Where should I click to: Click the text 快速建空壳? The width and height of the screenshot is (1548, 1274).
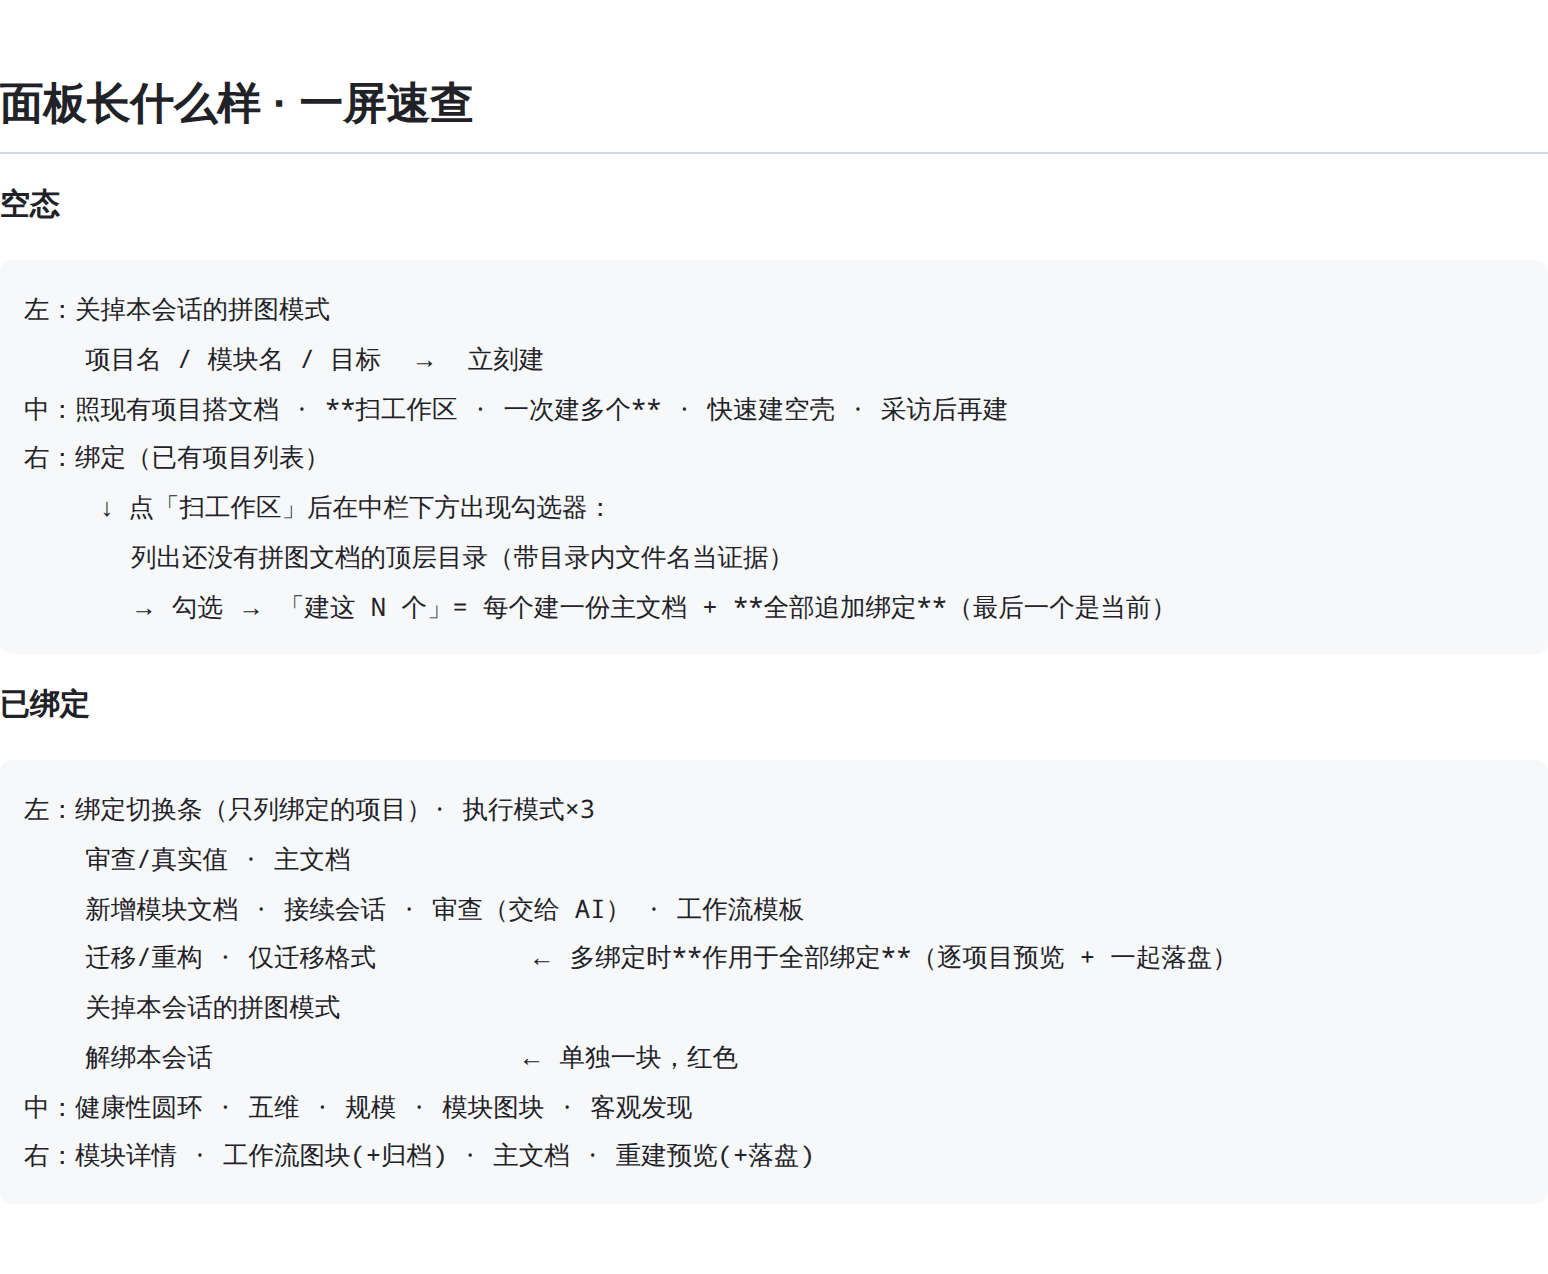(770, 410)
